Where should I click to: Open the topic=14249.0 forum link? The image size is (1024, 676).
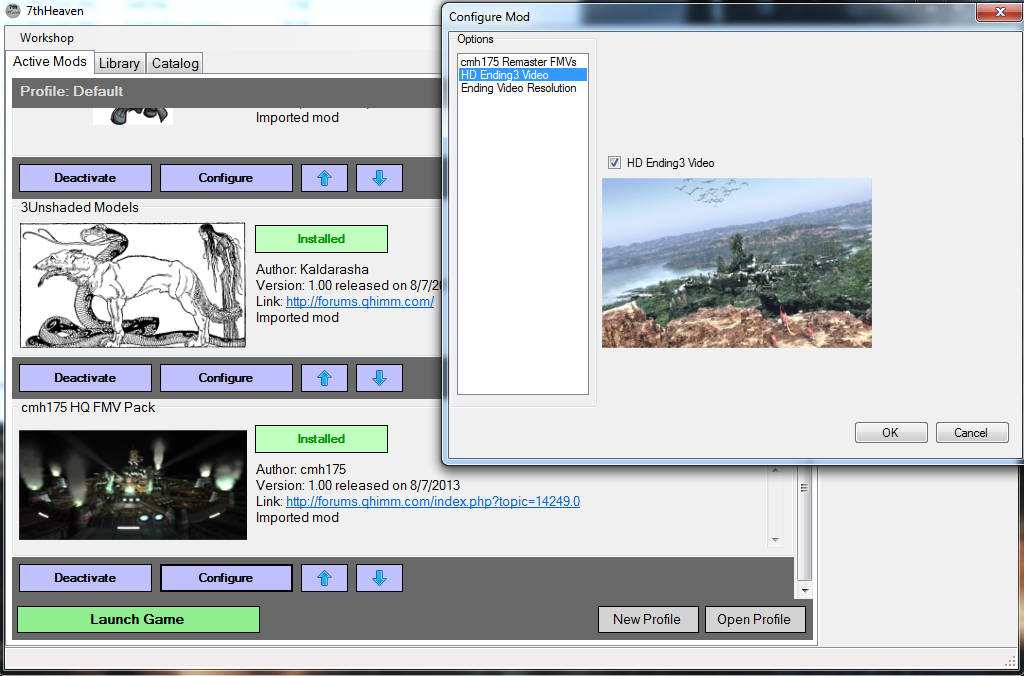point(433,502)
